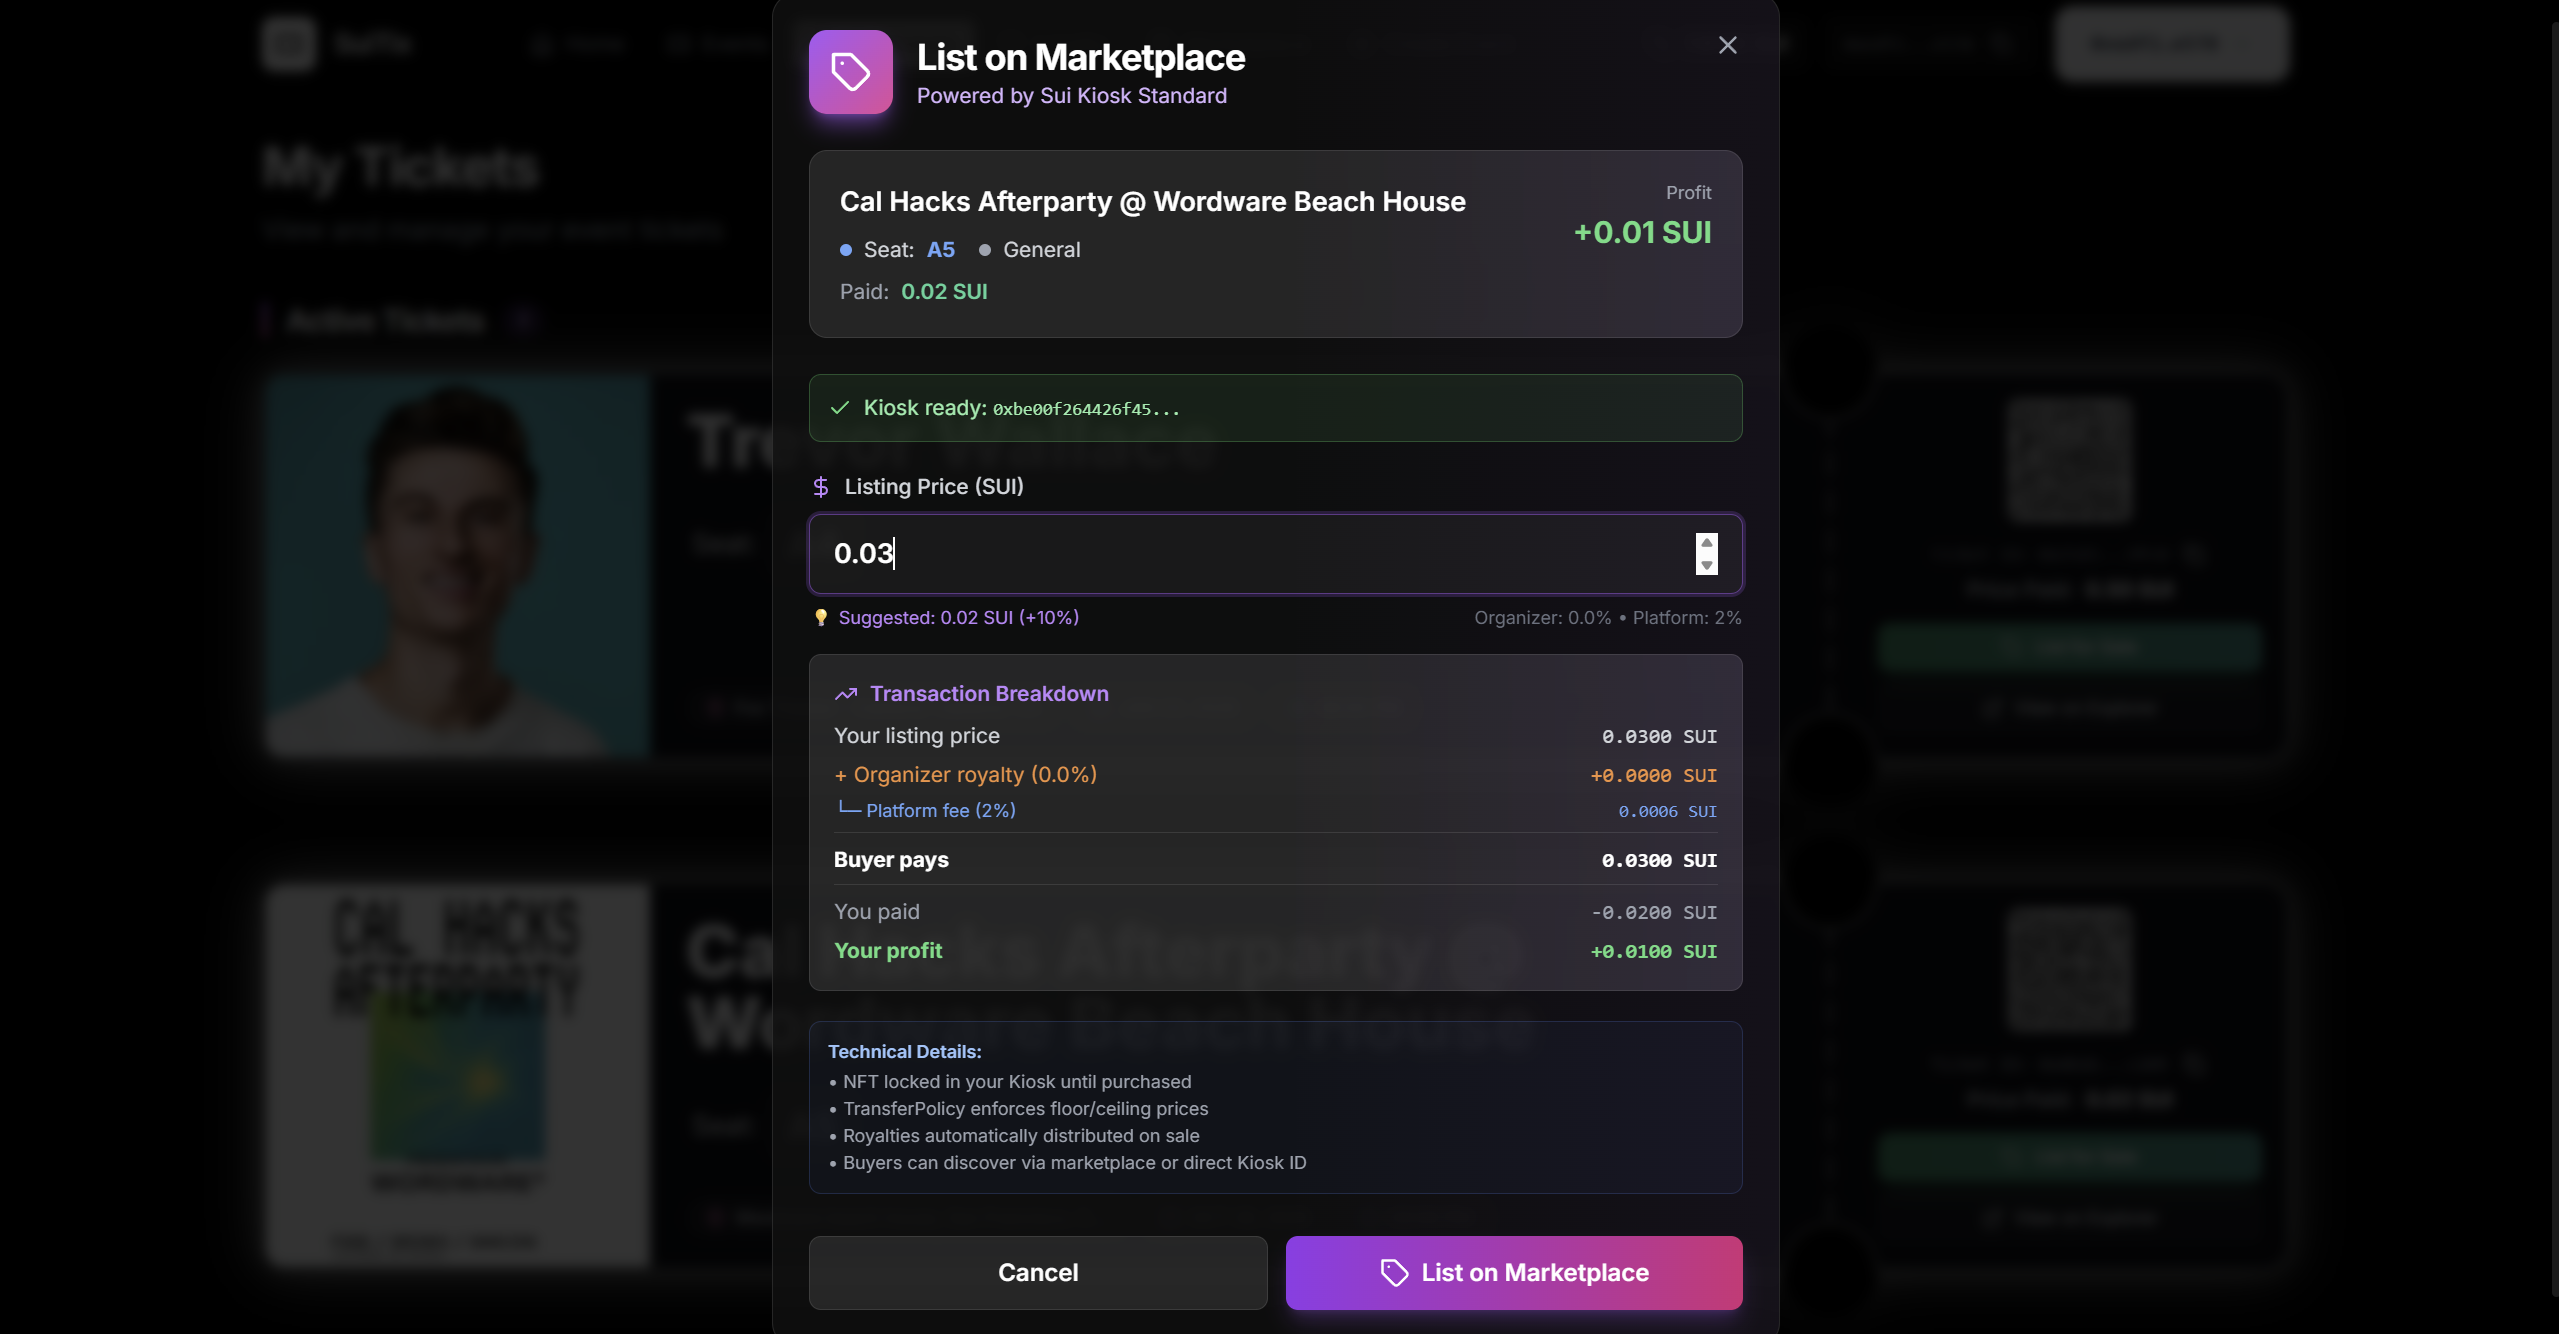This screenshot has height=1334, width=2559.
Task: Apply the suggested 0.02 SUI price
Action: tap(958, 618)
